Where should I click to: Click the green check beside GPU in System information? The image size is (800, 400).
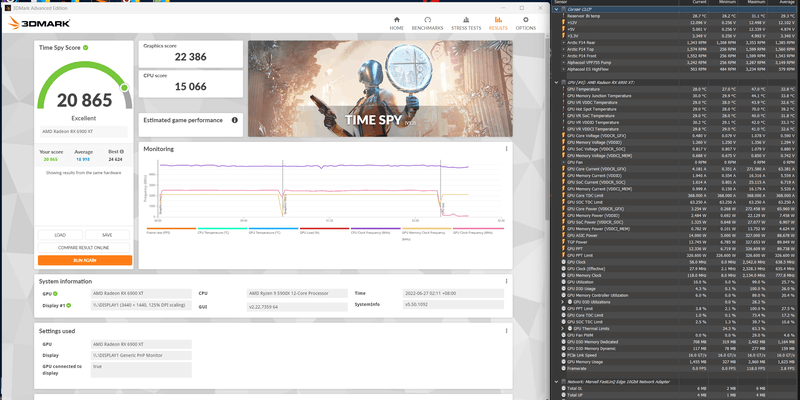click(x=55, y=294)
